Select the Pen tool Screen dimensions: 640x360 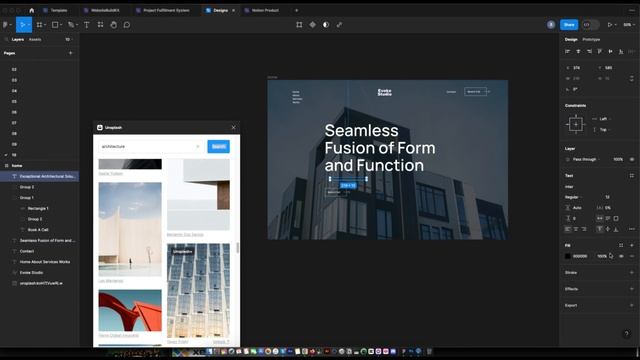point(71,25)
